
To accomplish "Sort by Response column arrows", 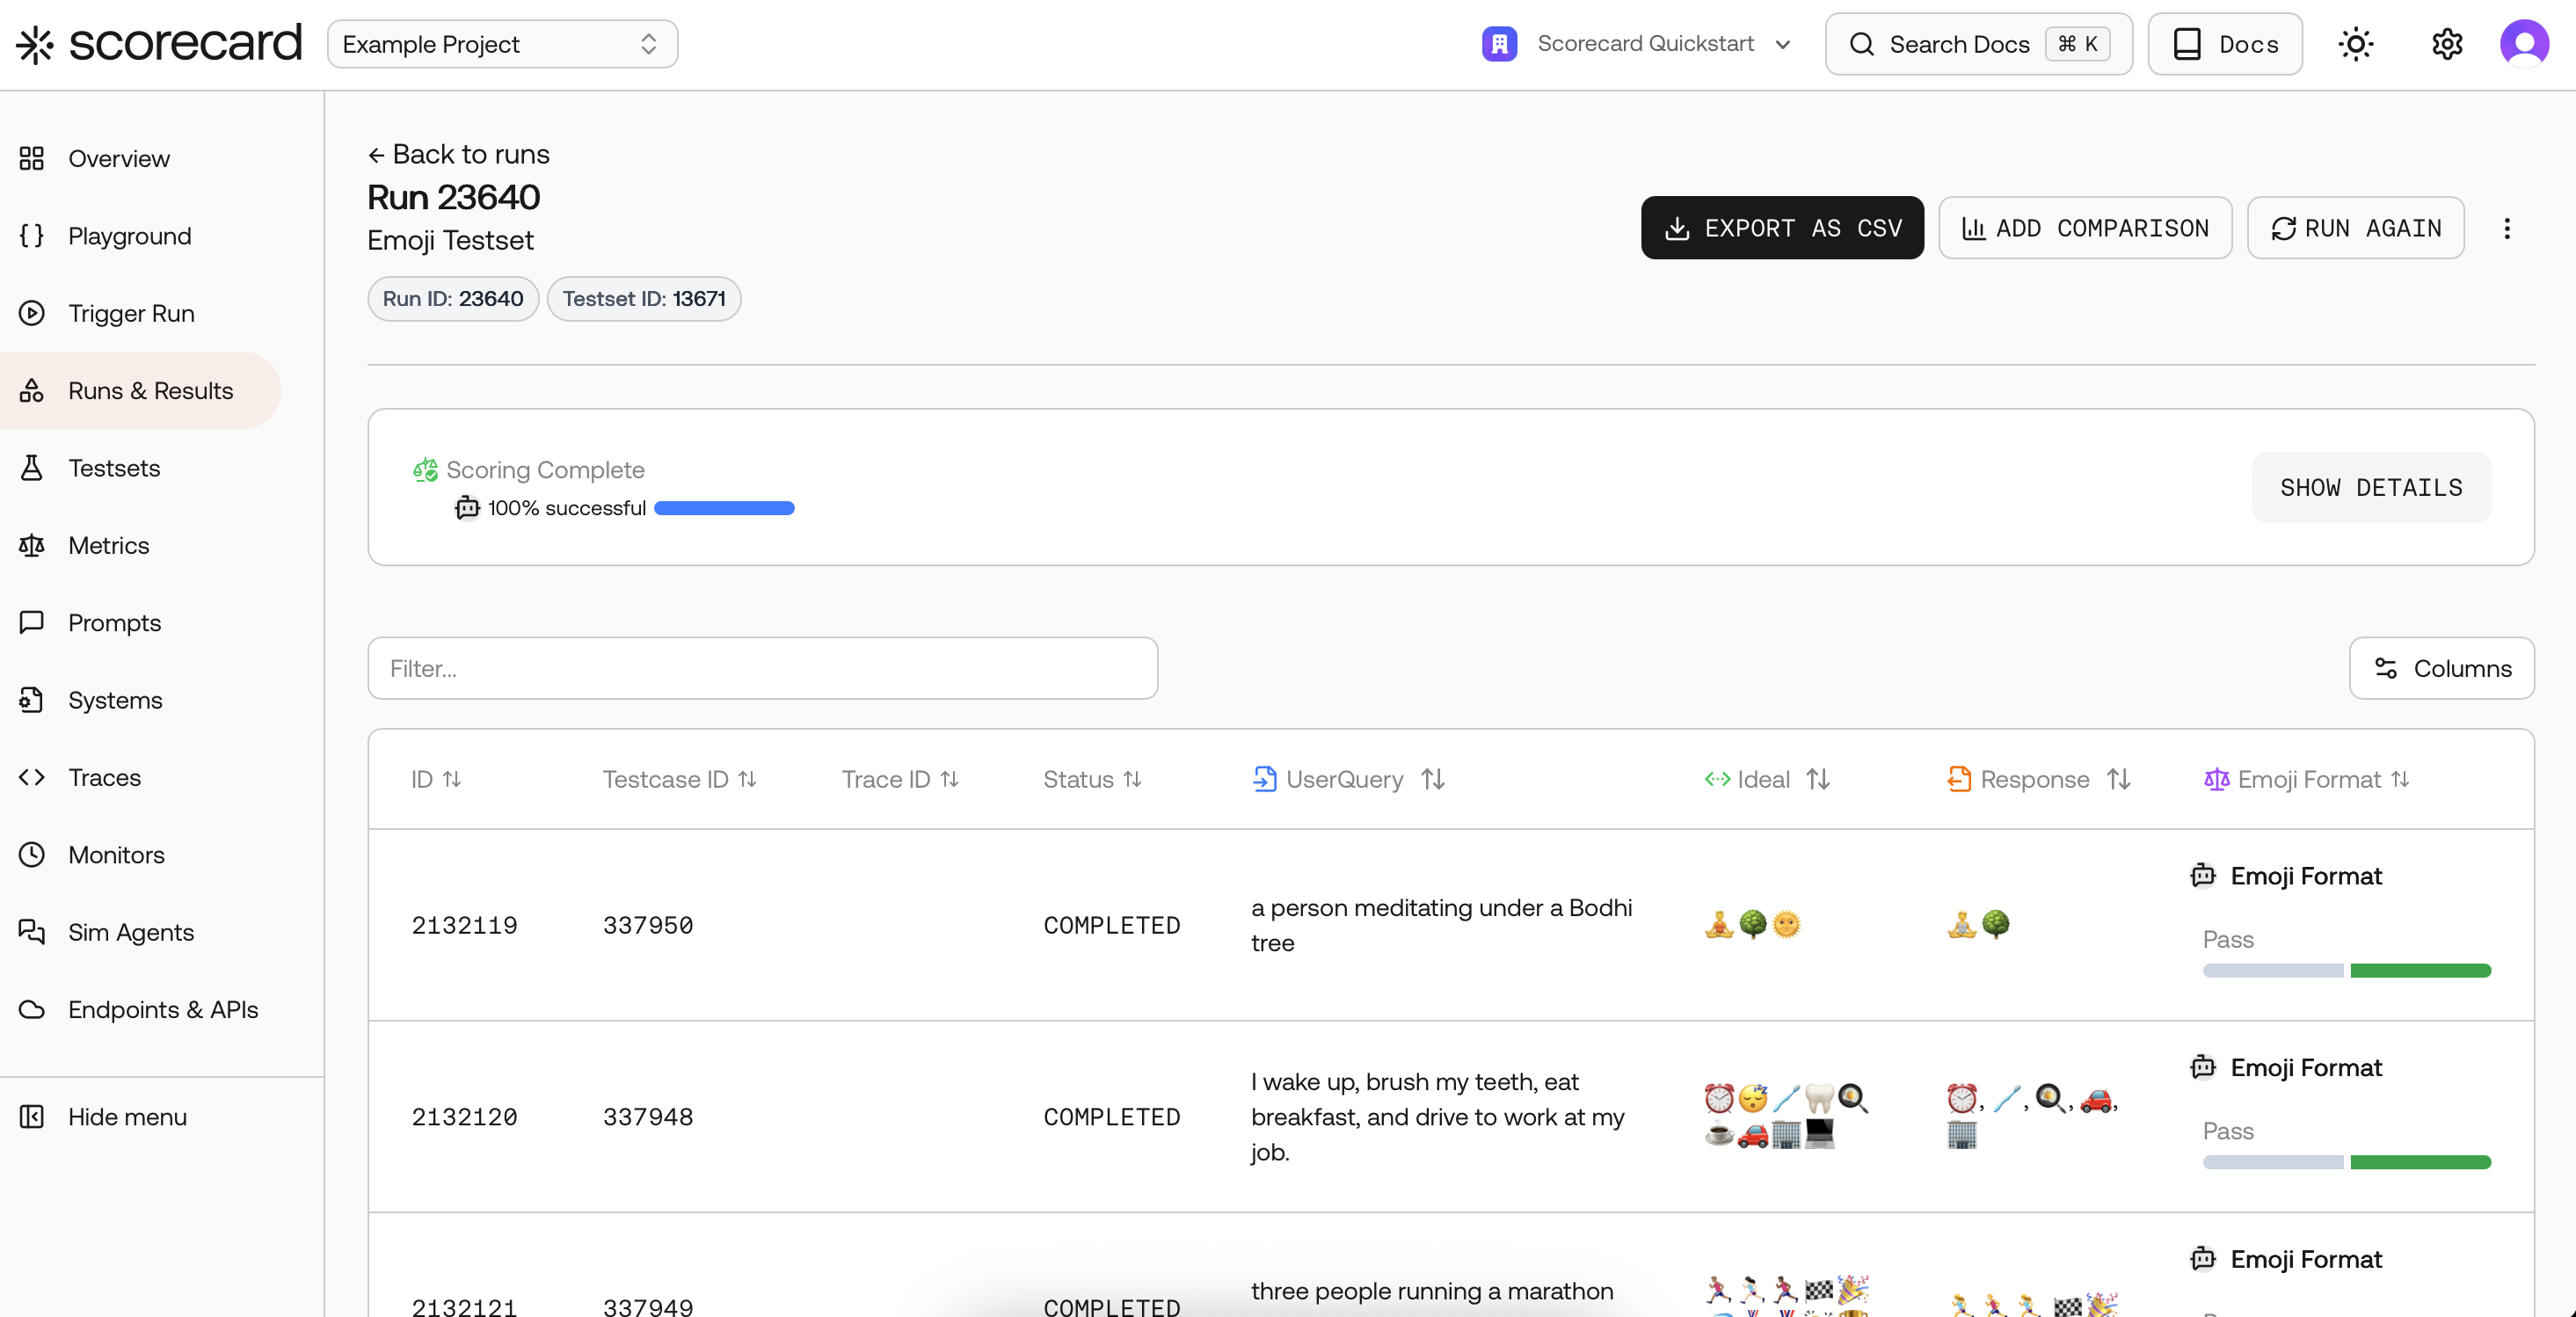I will 2118,779.
